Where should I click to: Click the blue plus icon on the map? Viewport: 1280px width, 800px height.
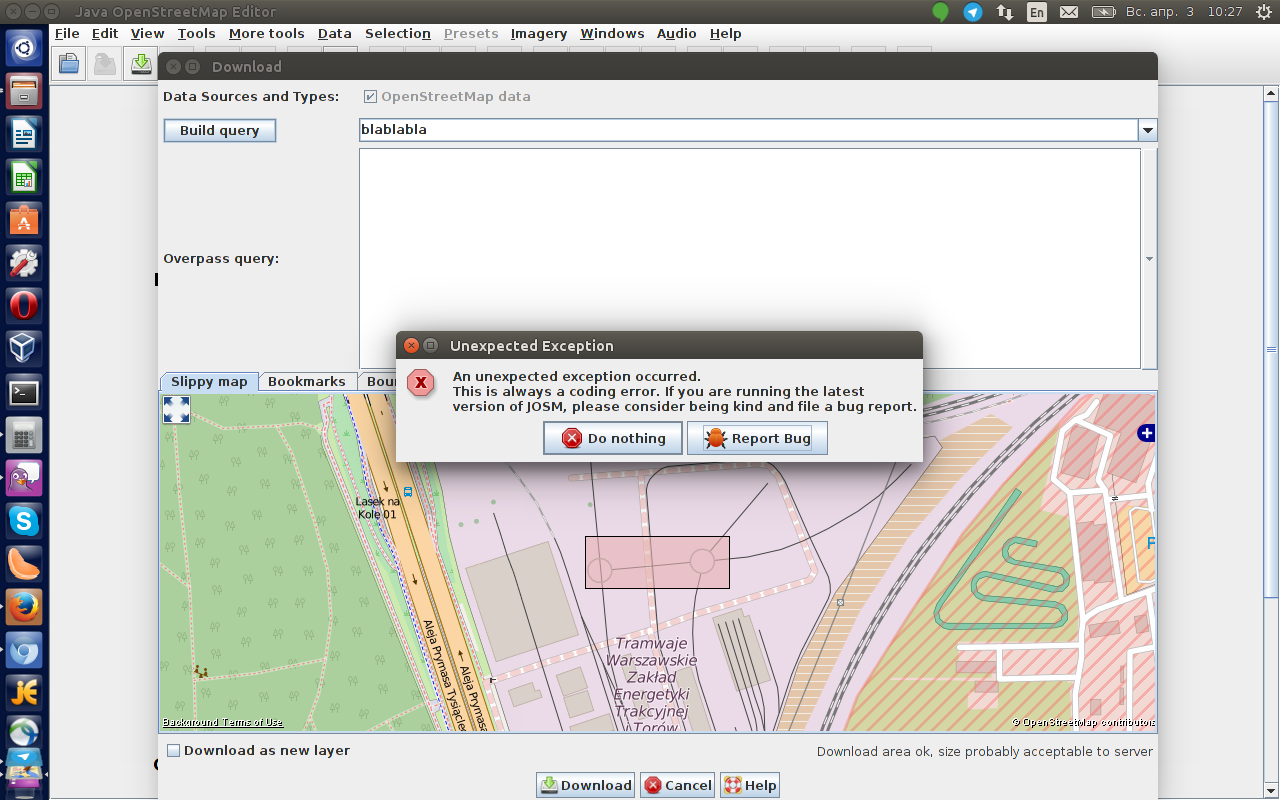[x=1146, y=433]
